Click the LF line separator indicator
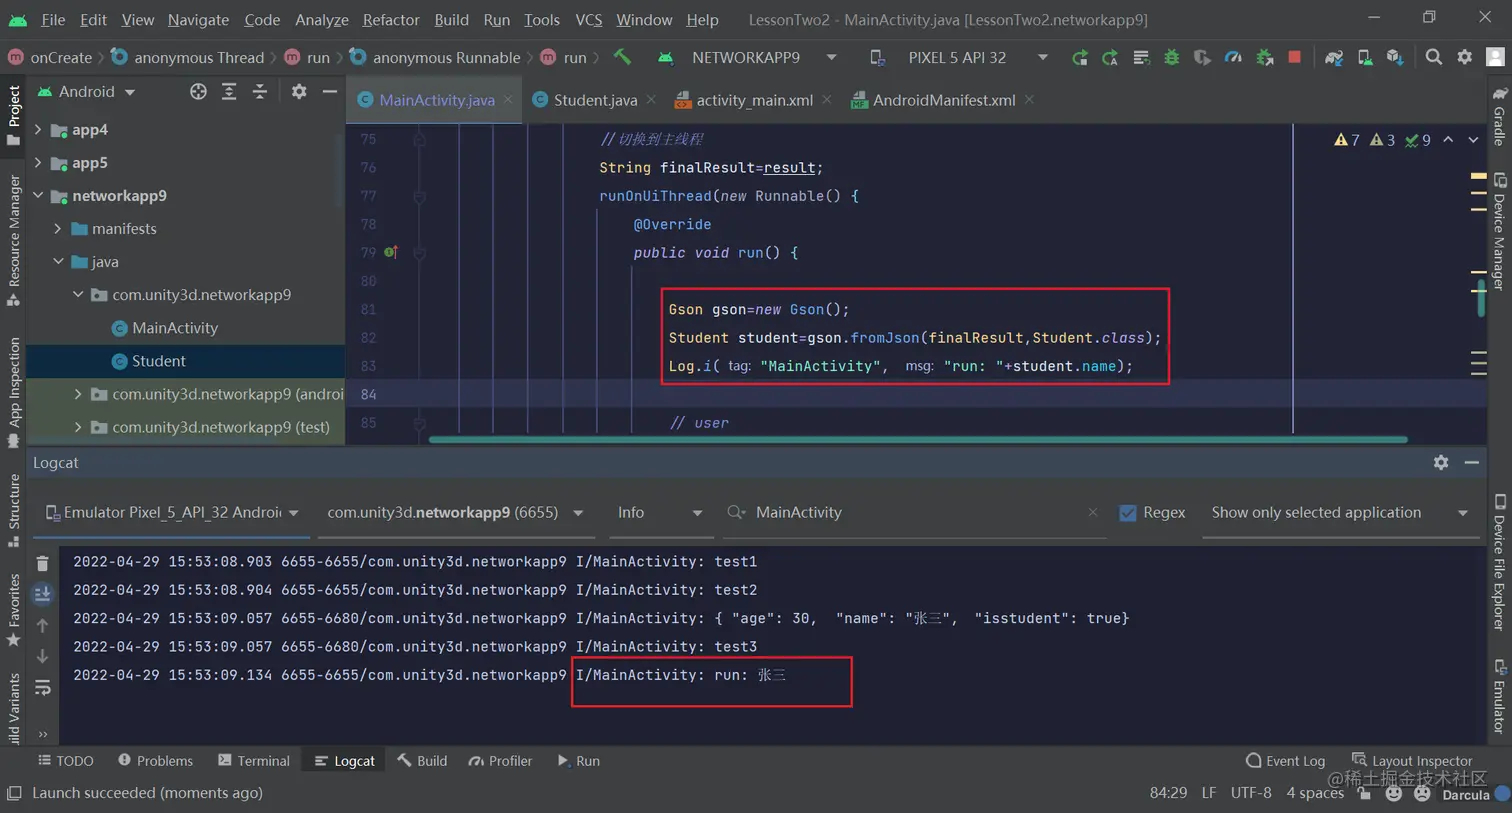This screenshot has width=1512, height=813. [1208, 793]
